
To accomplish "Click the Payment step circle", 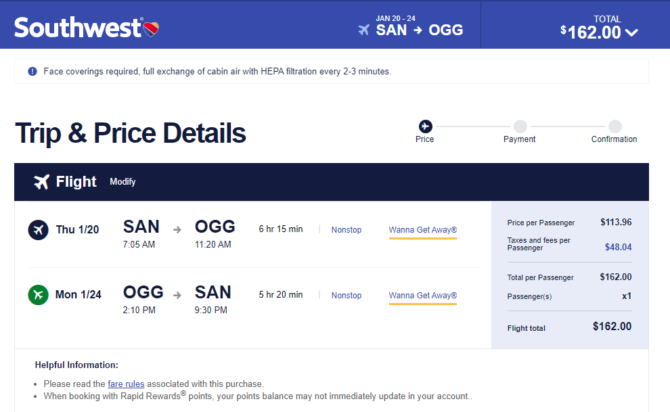I will coord(520,126).
